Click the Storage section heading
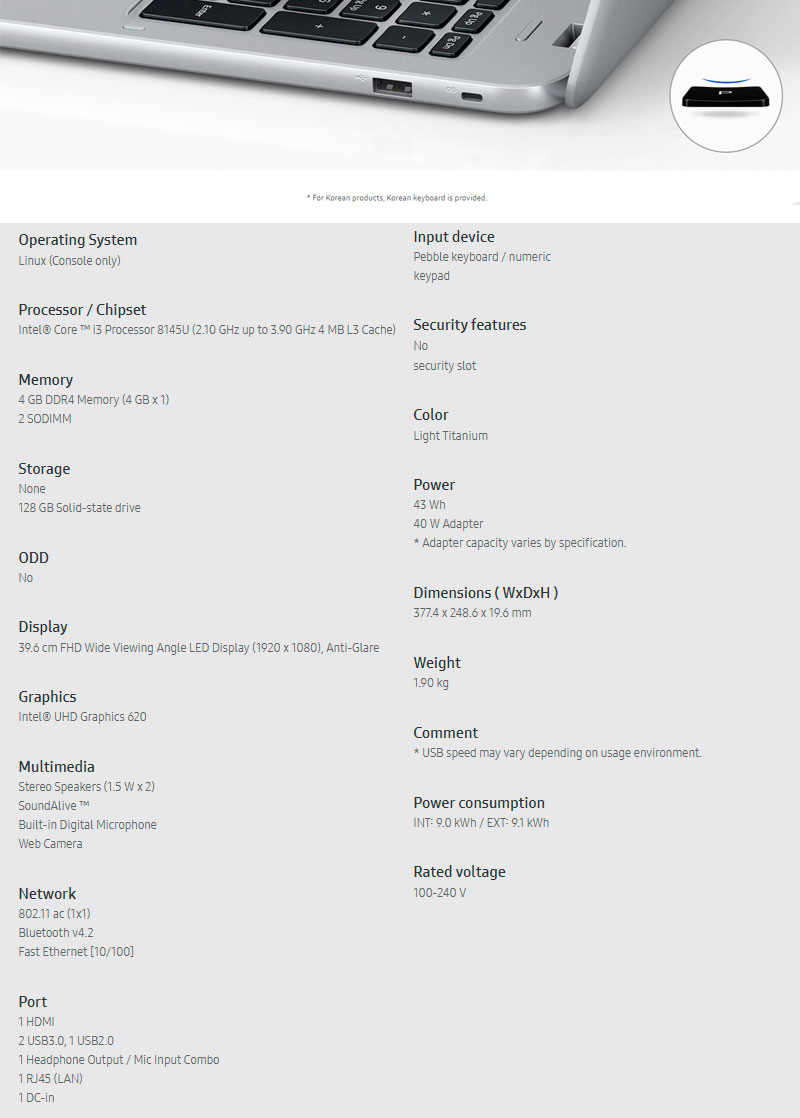 click(44, 469)
